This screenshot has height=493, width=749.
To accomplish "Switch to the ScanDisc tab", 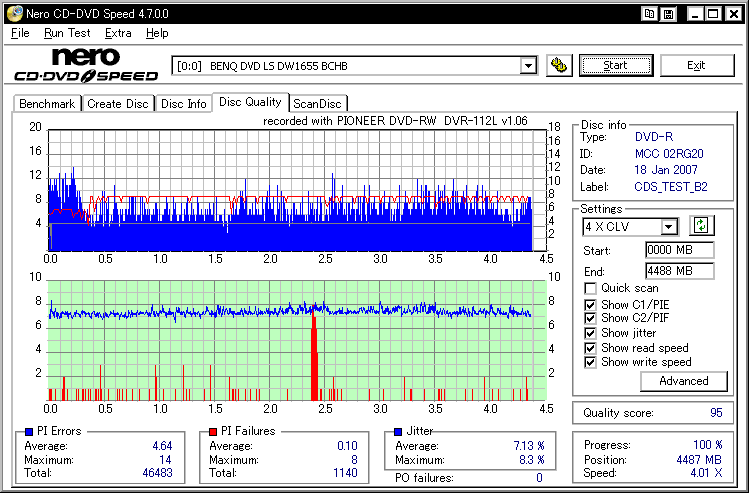I will 317,104.
